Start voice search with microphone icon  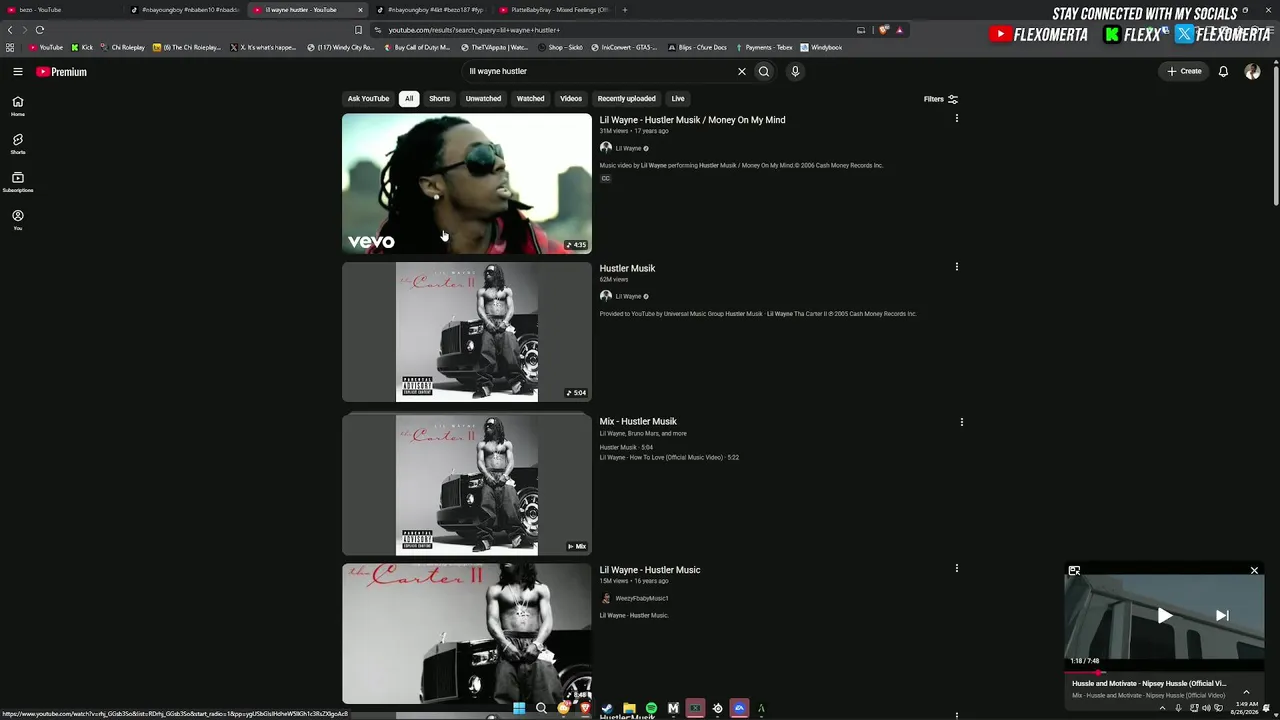[795, 72]
